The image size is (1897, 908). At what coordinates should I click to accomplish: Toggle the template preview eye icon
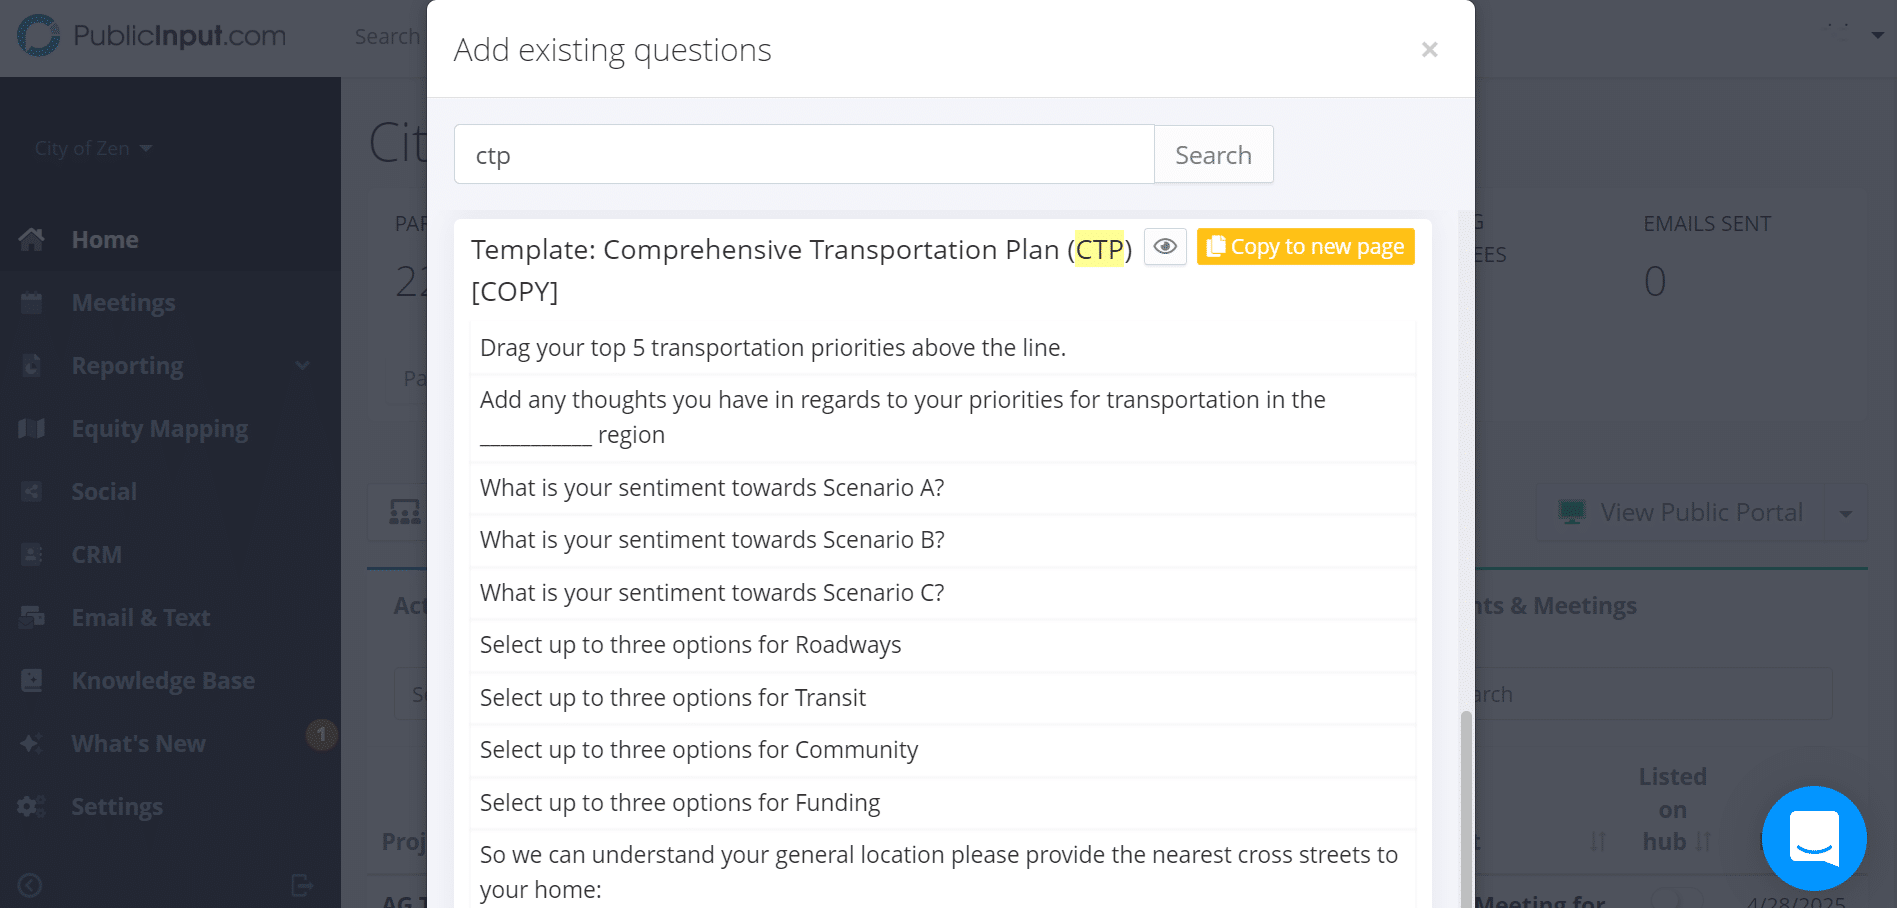[x=1164, y=246]
